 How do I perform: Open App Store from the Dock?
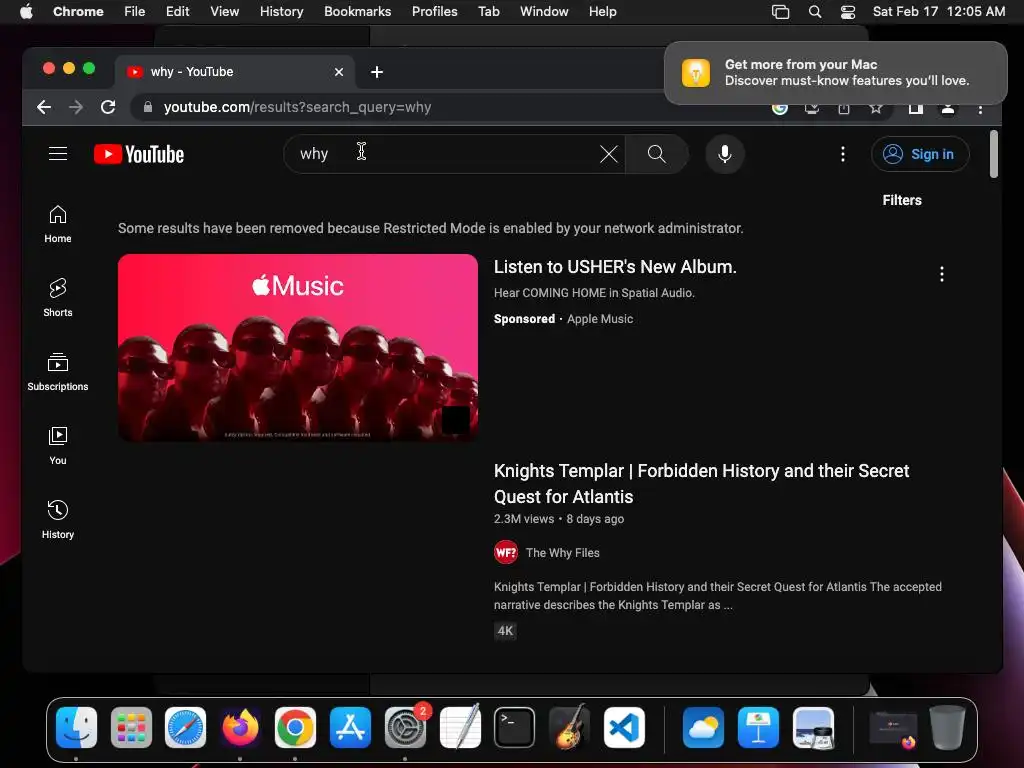[350, 727]
